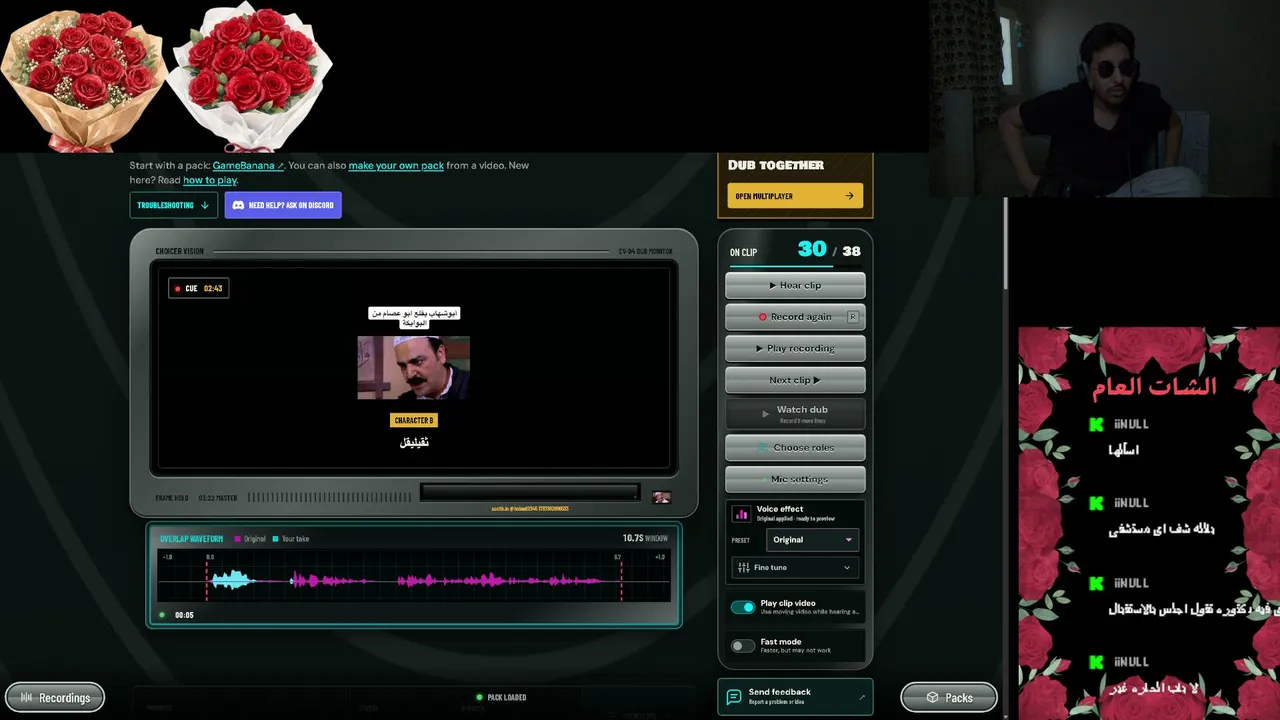Open Multiplayer under Dub Together
The height and width of the screenshot is (720, 1280).
795,196
